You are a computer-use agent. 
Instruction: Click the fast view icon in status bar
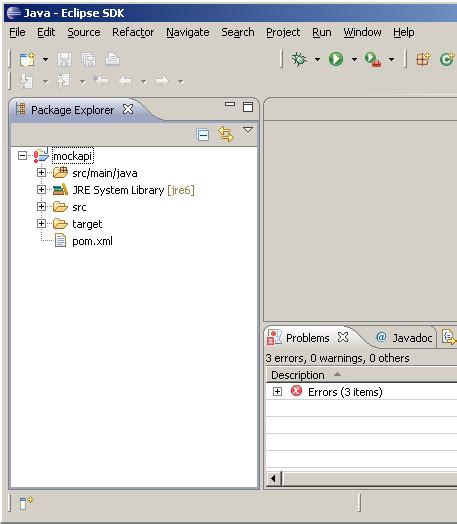tap(26, 503)
